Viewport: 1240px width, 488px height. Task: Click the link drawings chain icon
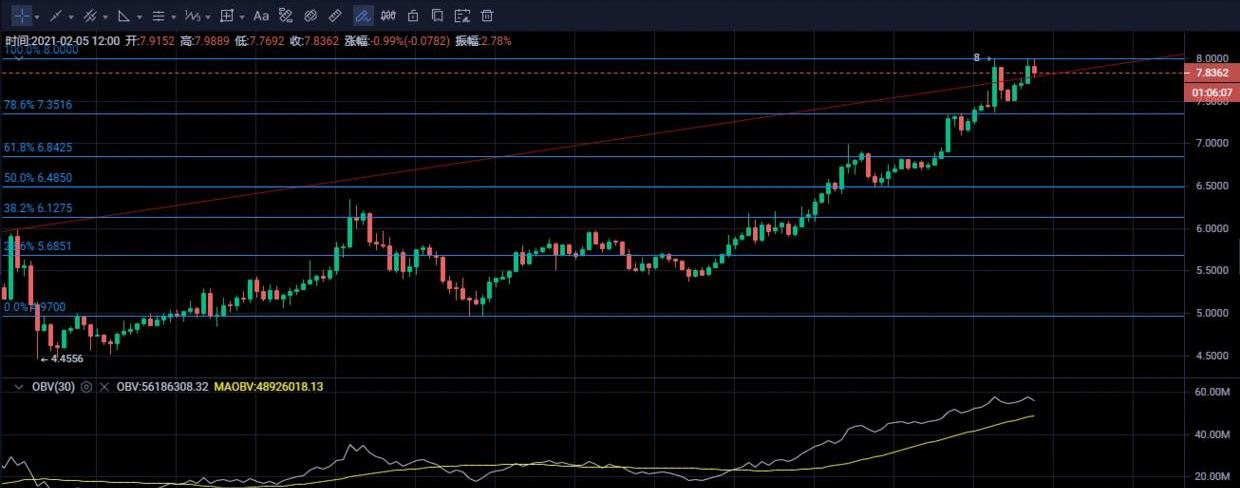tap(310, 16)
